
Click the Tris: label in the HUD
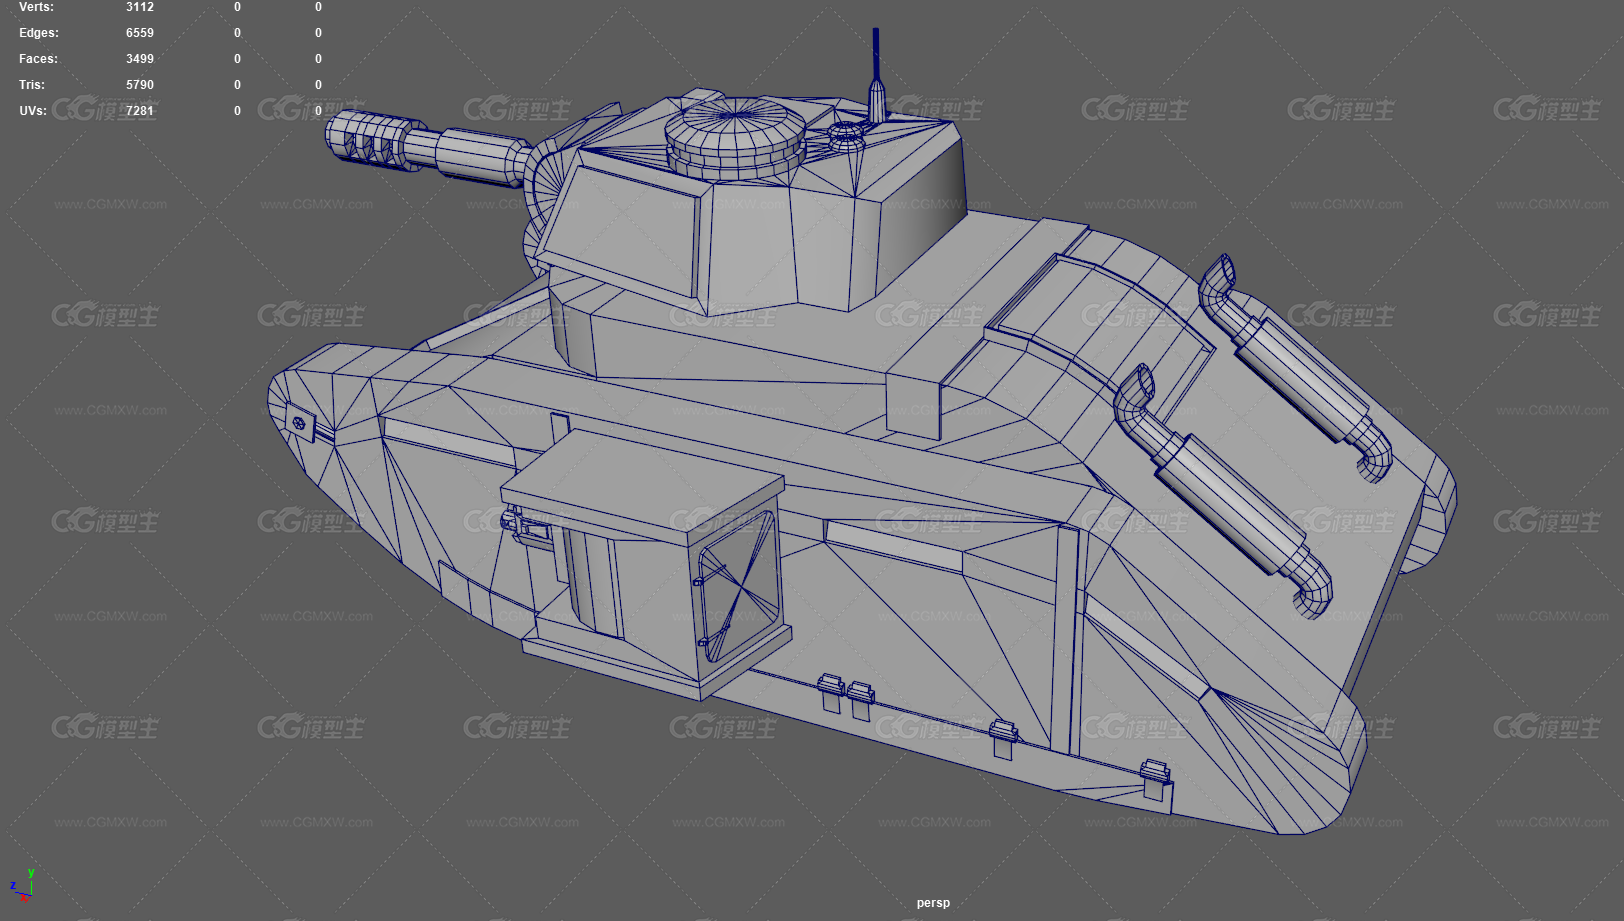click(x=32, y=85)
